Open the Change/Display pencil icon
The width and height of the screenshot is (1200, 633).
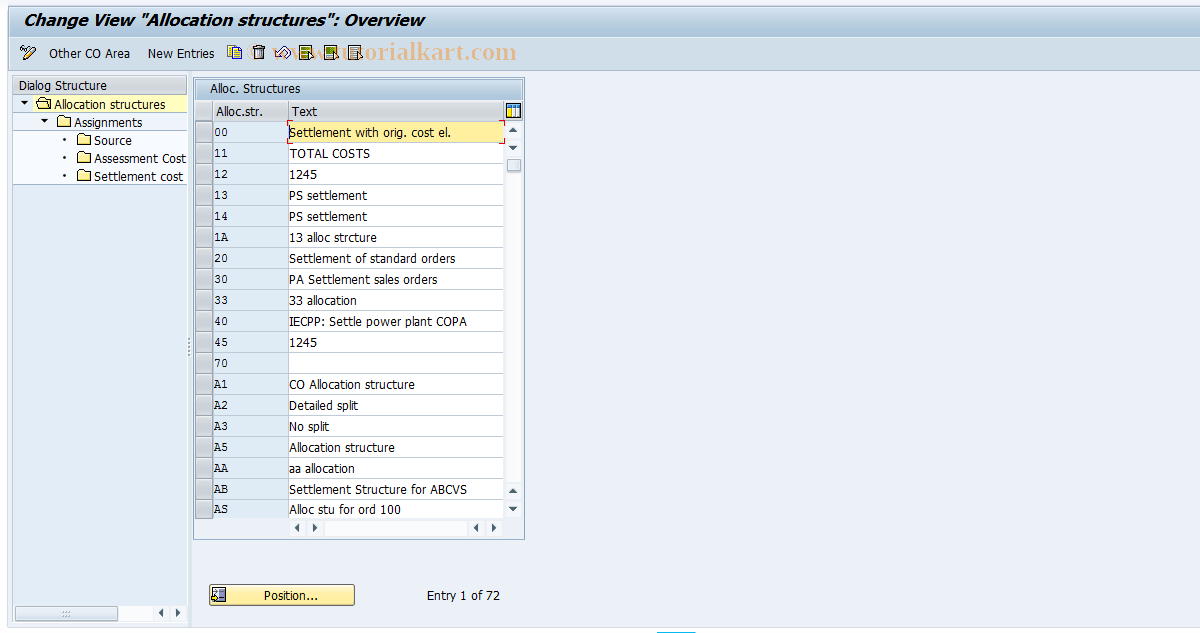(x=27, y=52)
